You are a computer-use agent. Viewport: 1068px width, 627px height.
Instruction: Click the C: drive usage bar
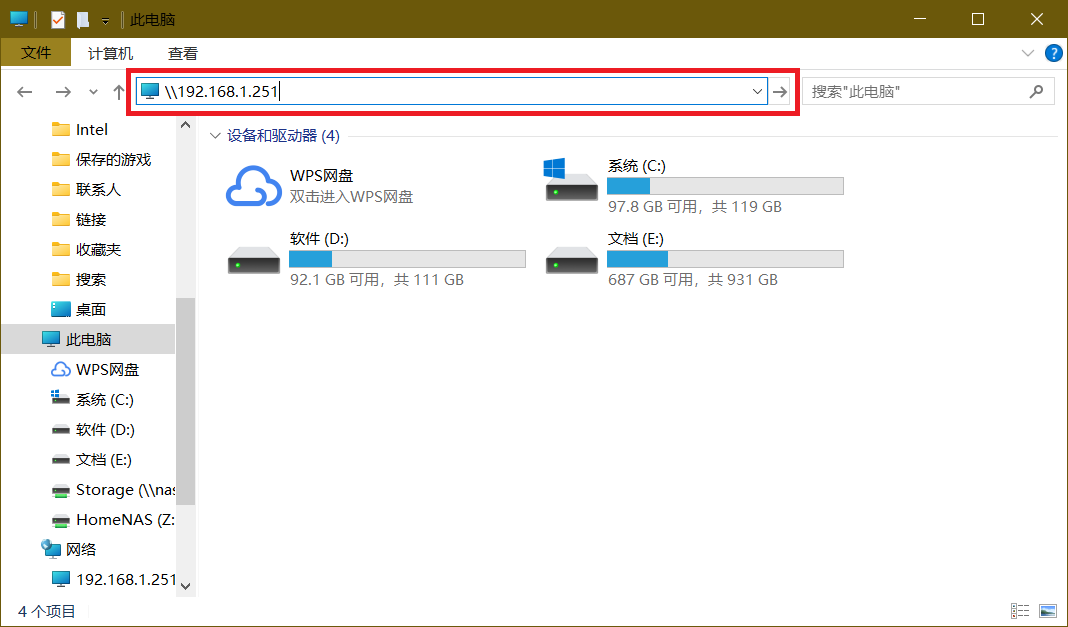(725, 185)
